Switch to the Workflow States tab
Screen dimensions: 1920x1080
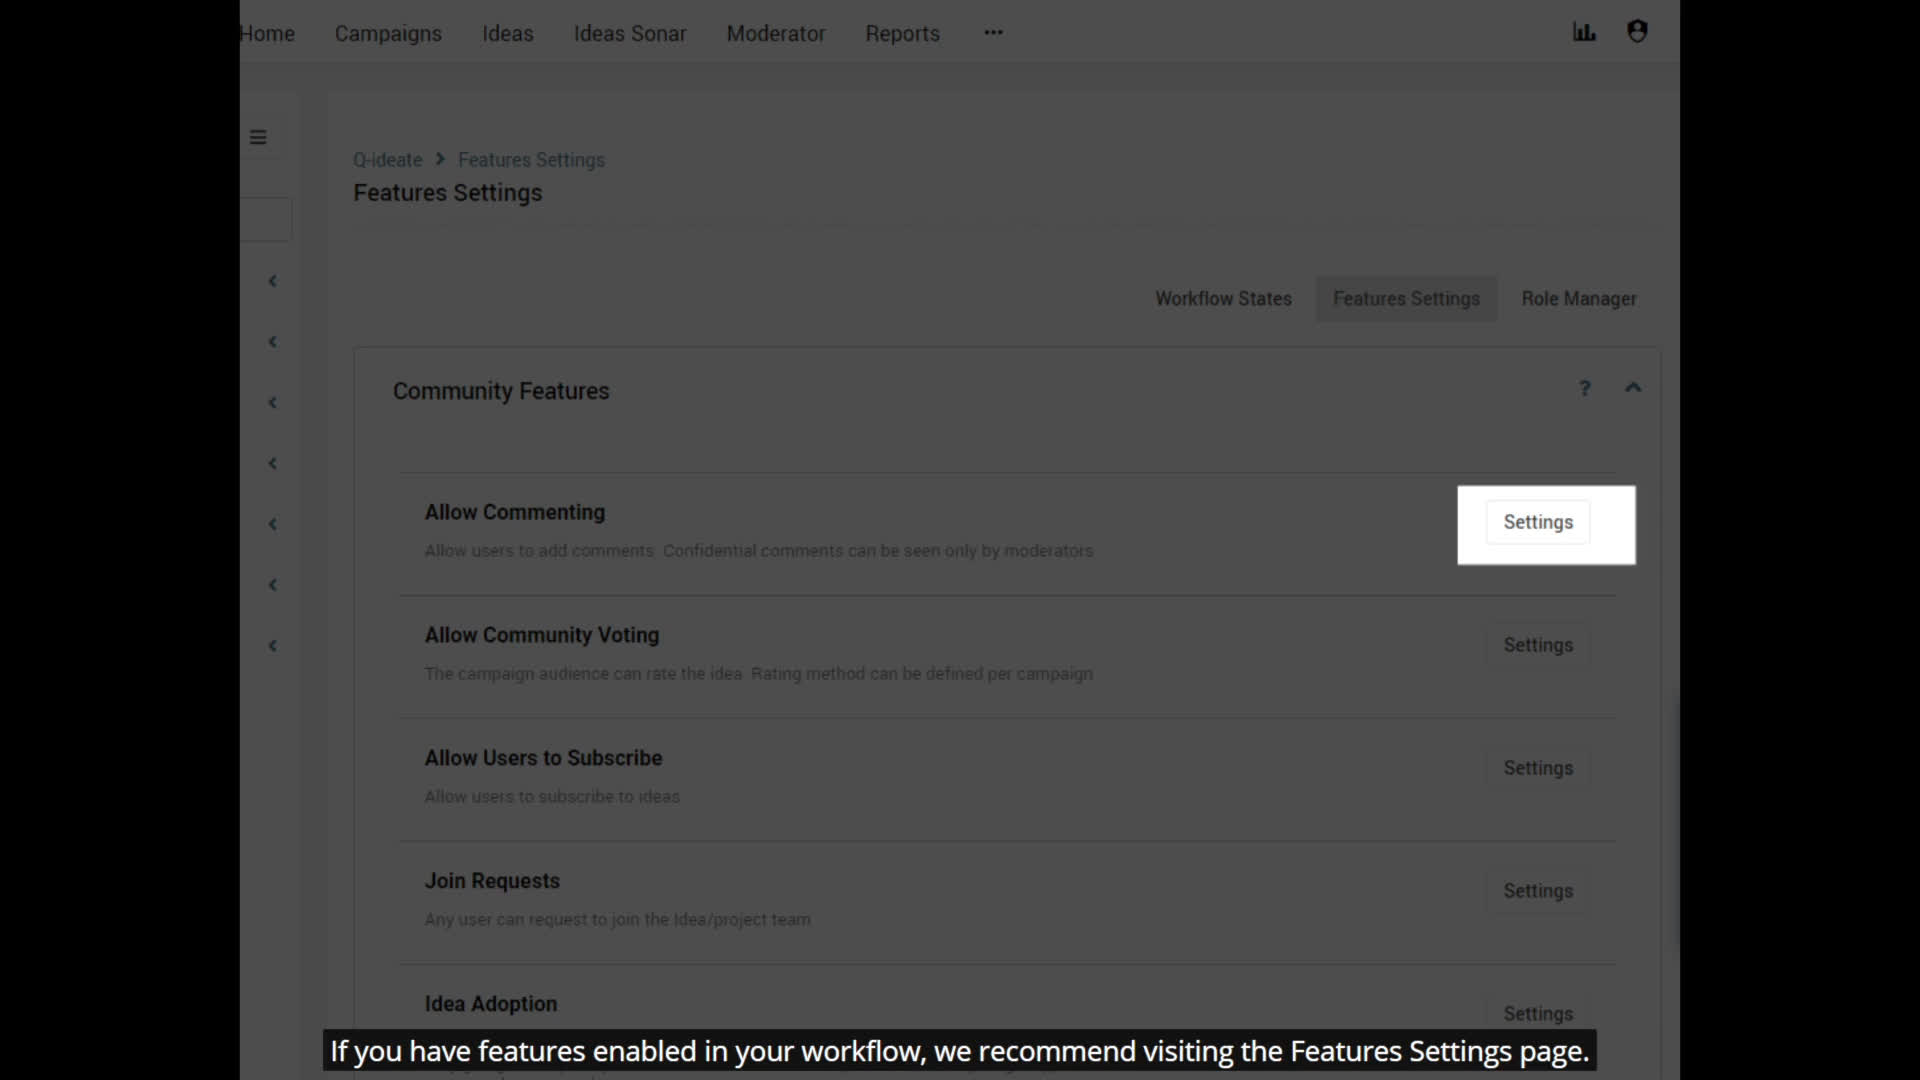1223,299
